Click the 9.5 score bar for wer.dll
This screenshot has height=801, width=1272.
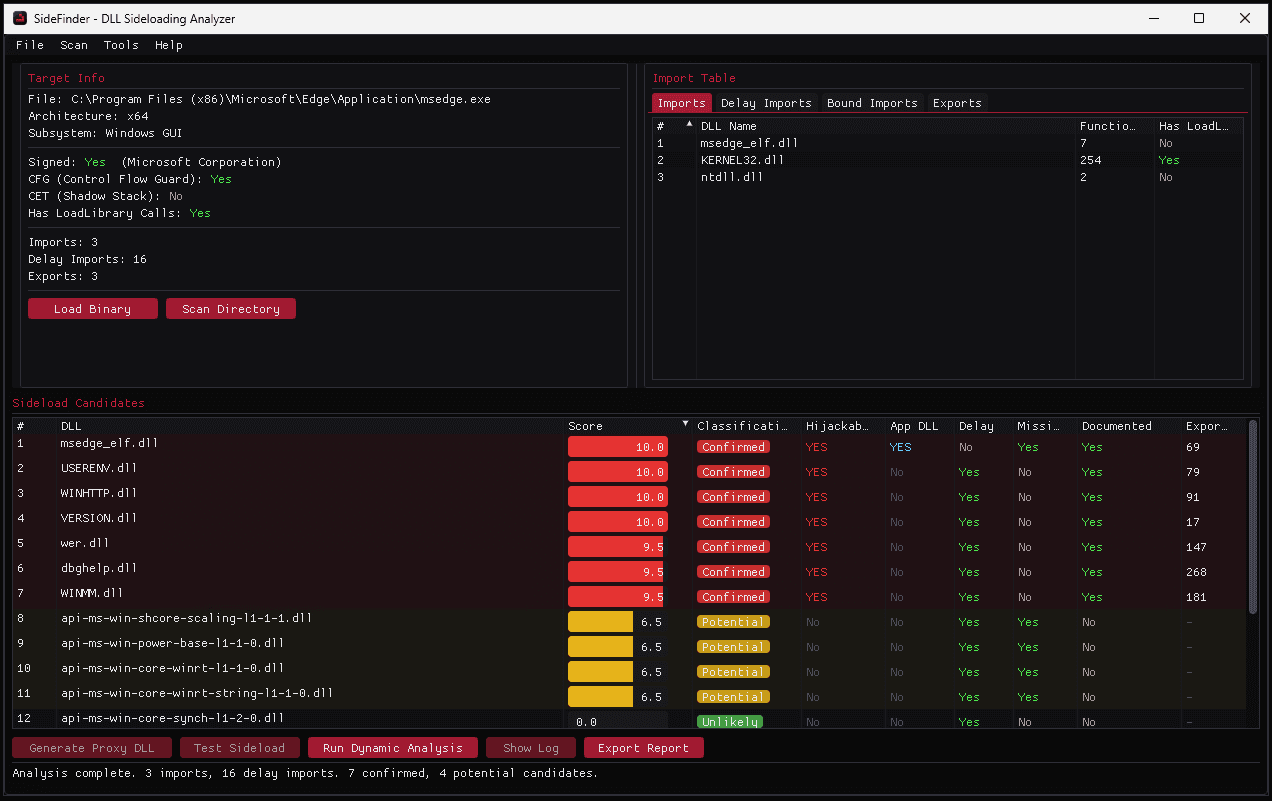coord(617,547)
